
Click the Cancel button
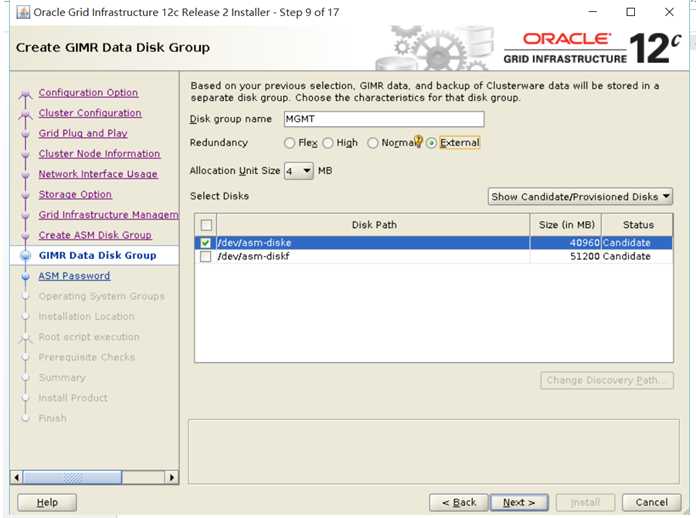pyautogui.click(x=651, y=502)
